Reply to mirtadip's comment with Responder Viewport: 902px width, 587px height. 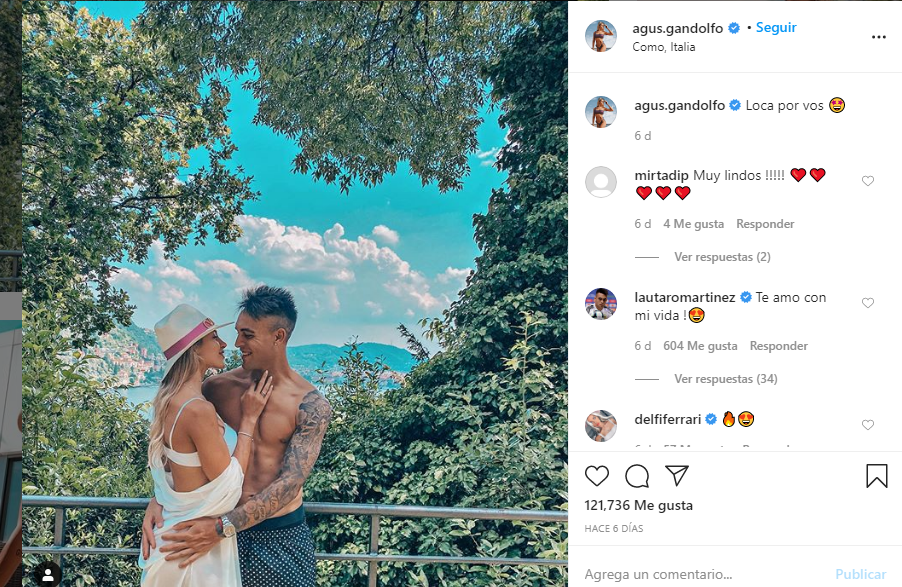pyautogui.click(x=765, y=224)
